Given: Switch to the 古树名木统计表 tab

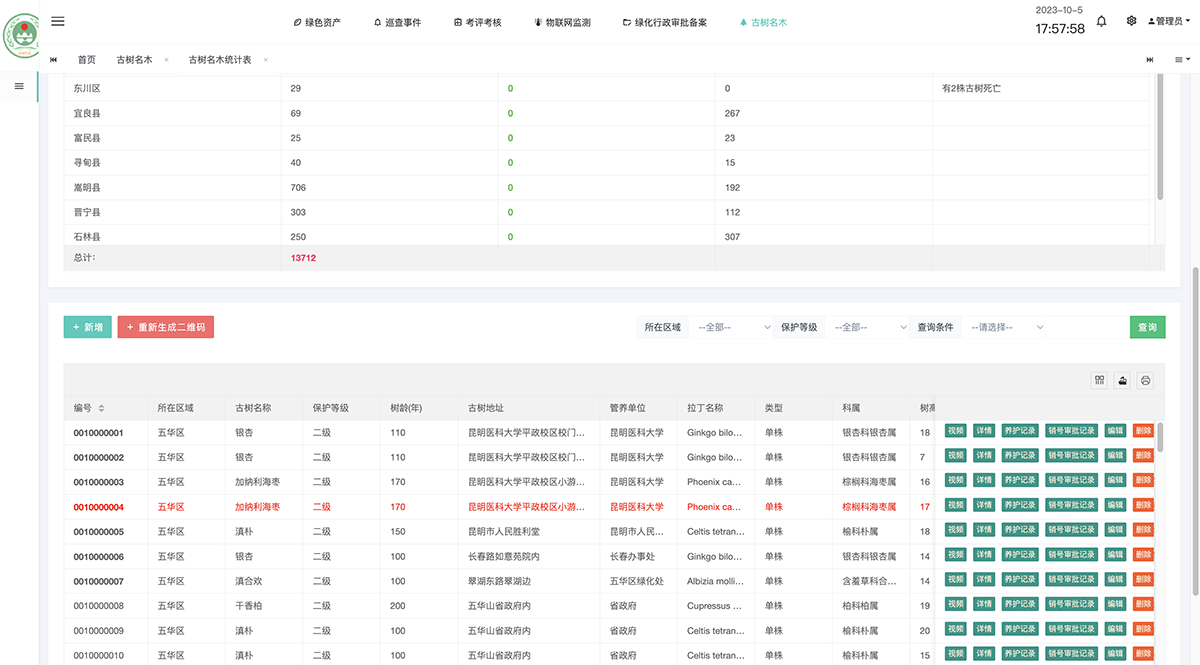Looking at the screenshot, I should 220,60.
